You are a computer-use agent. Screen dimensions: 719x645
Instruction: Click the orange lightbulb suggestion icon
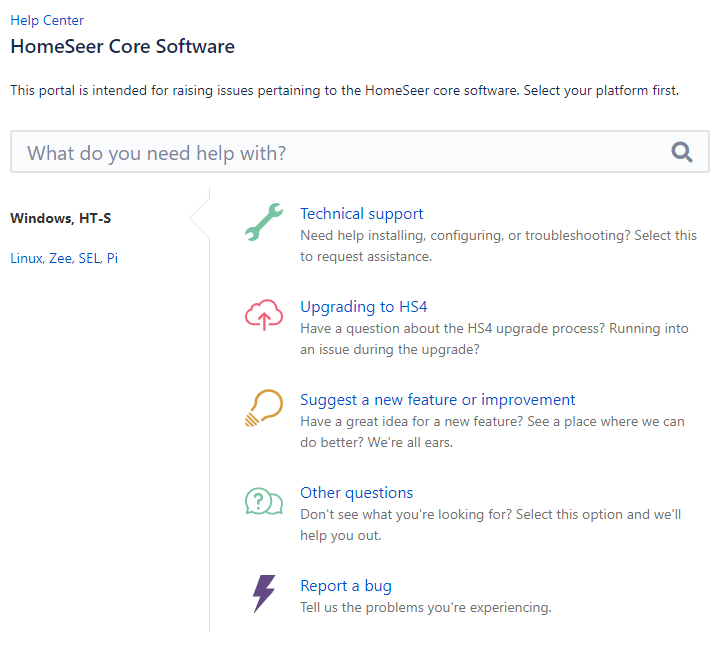click(x=264, y=409)
